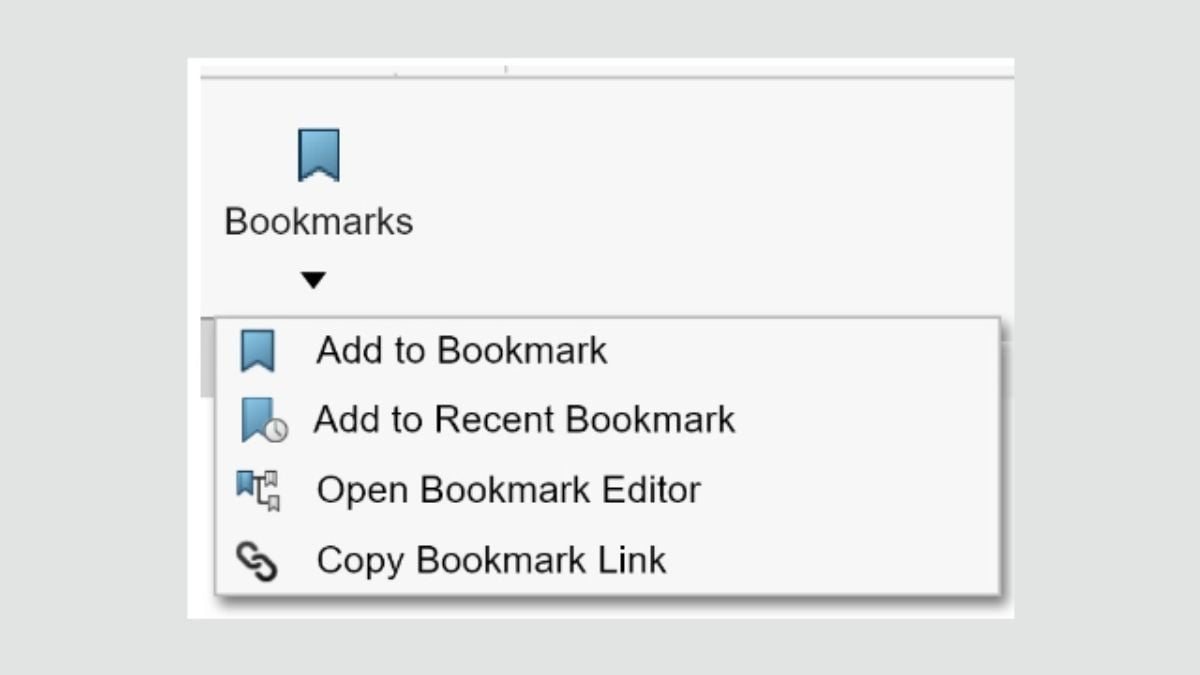Click the blue Bookmarks ribbon icon
Image resolution: width=1200 pixels, height=675 pixels.
click(x=319, y=155)
